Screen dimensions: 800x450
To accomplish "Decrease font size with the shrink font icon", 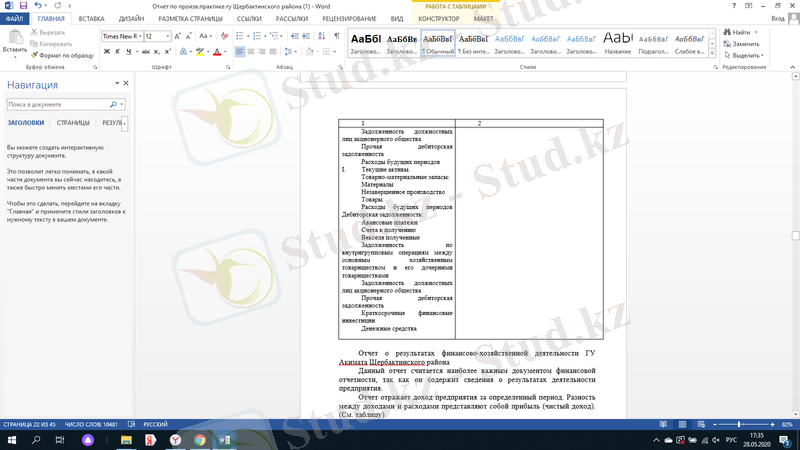I will point(188,36).
